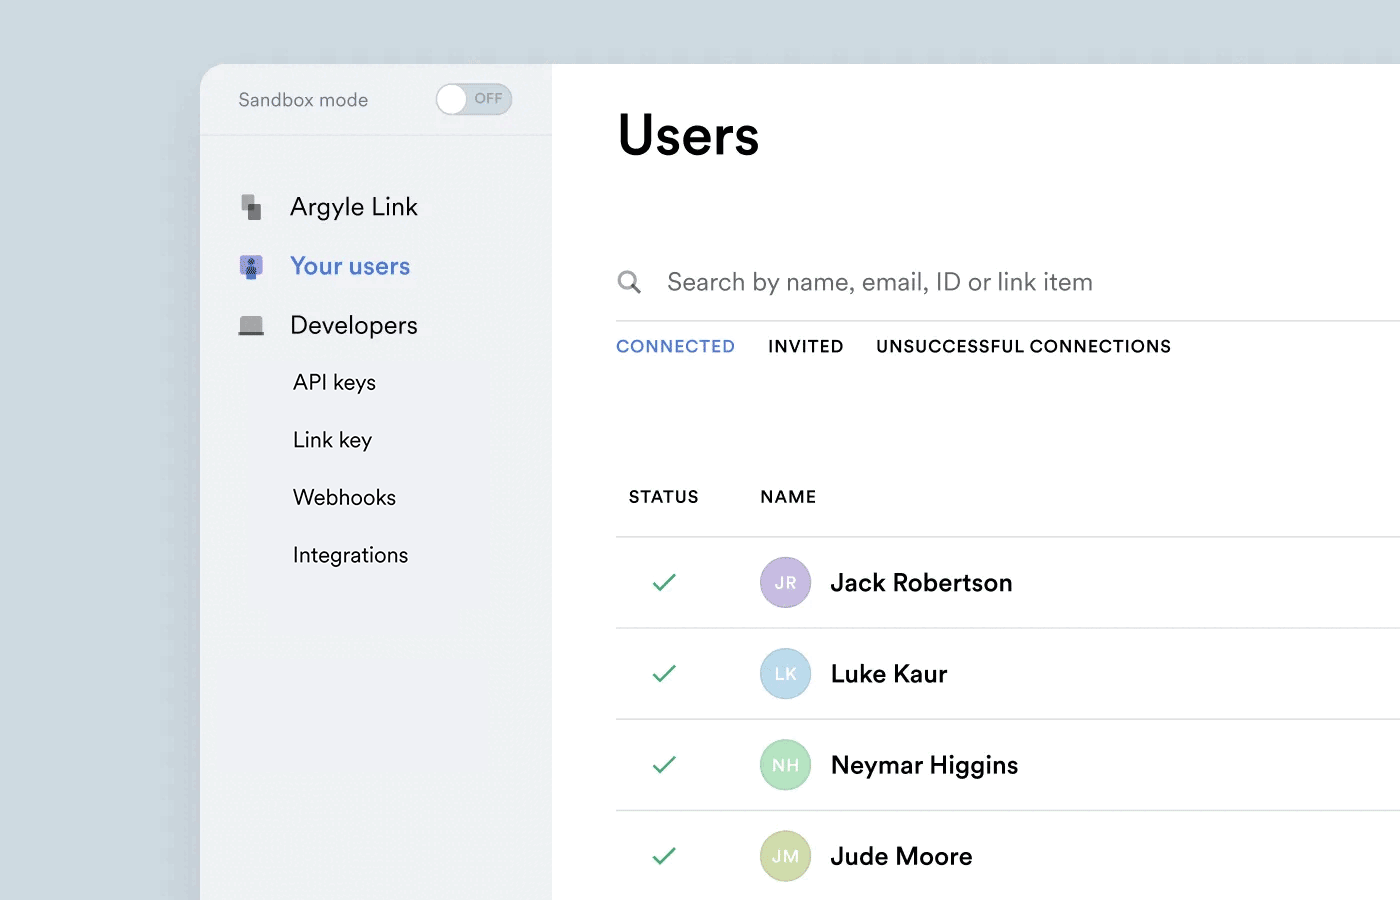Open the Invited tab
The image size is (1400, 900).
point(805,346)
